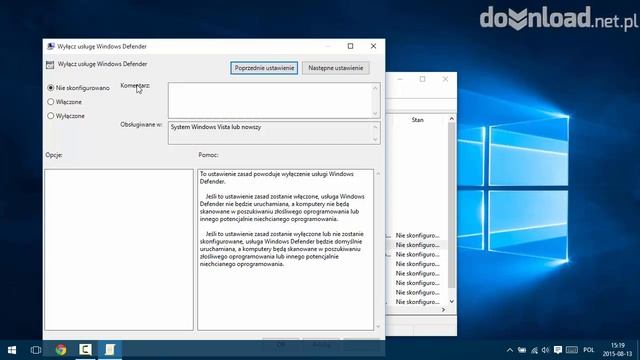Click the volume speaker tray icon

pyautogui.click(x=546, y=350)
